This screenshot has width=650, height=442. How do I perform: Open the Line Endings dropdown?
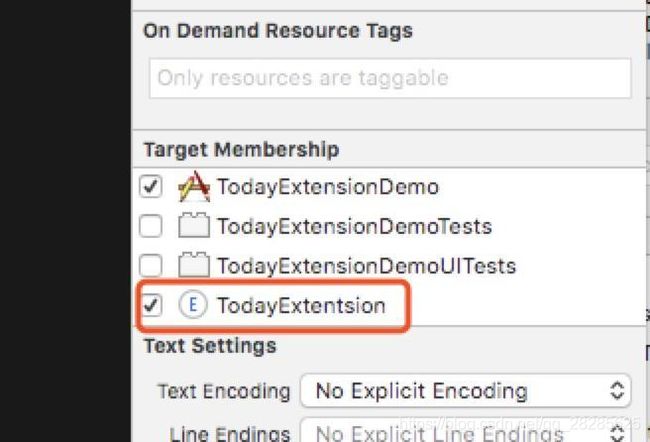pyautogui.click(x=466, y=431)
